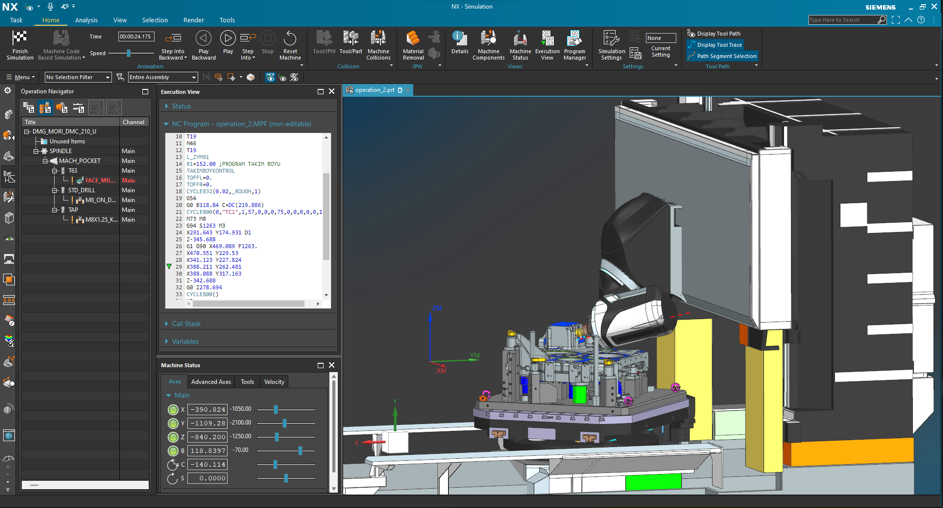Switch to the Selection ribbon tab
943x508 pixels.
pos(155,20)
